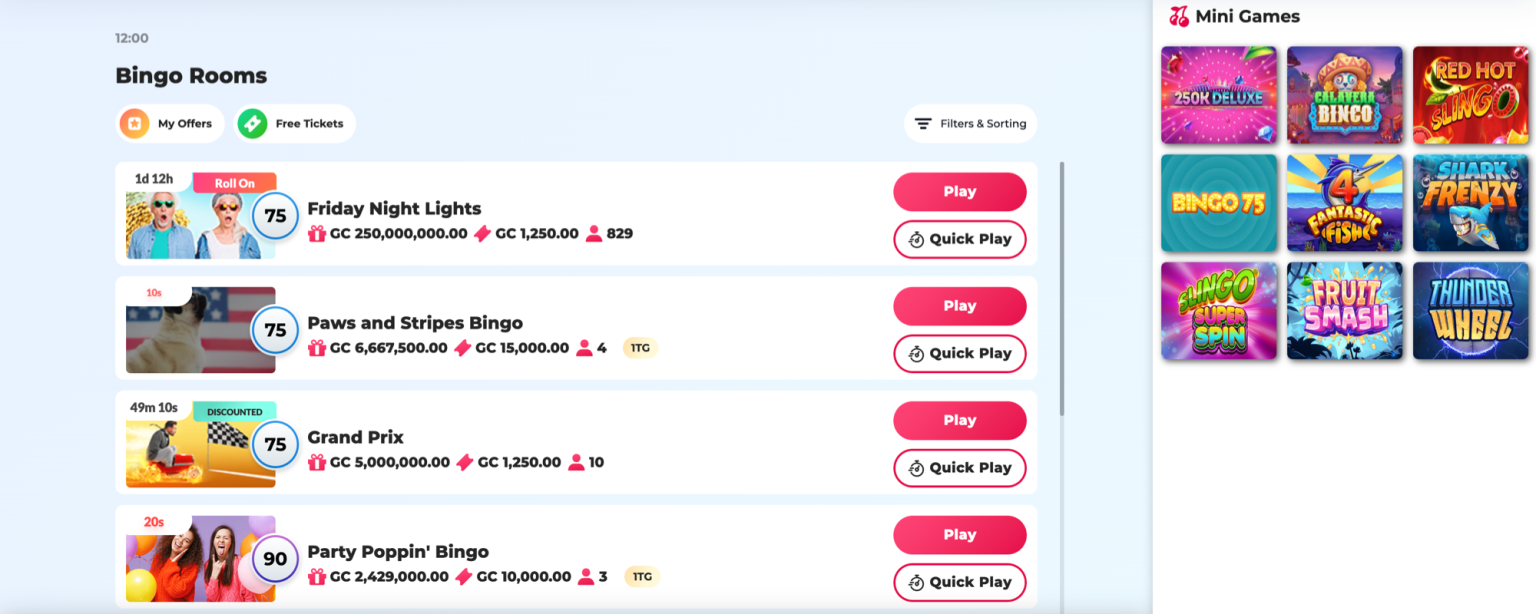The image size is (1536, 614).
Task: Open the Bingo 75 mini game
Action: pyautogui.click(x=1219, y=202)
